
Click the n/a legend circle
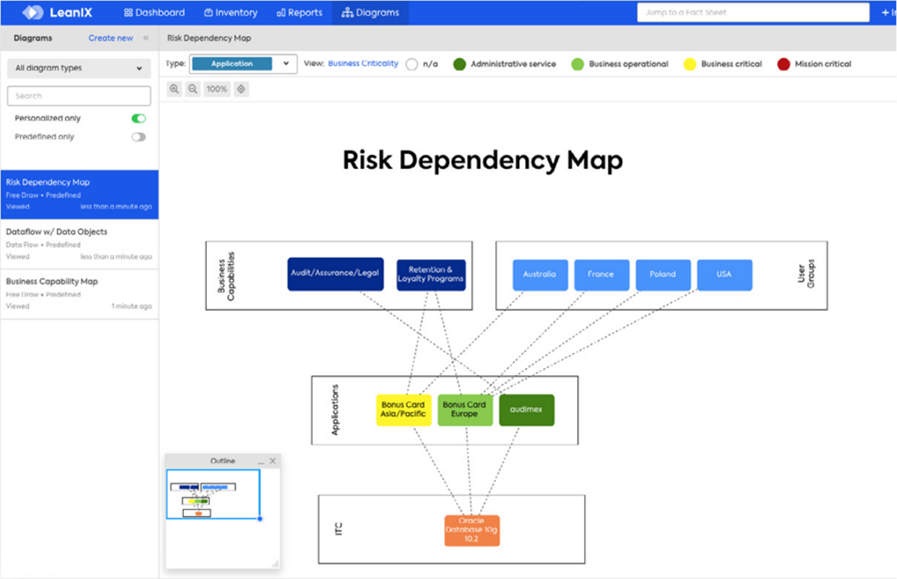pyautogui.click(x=412, y=64)
